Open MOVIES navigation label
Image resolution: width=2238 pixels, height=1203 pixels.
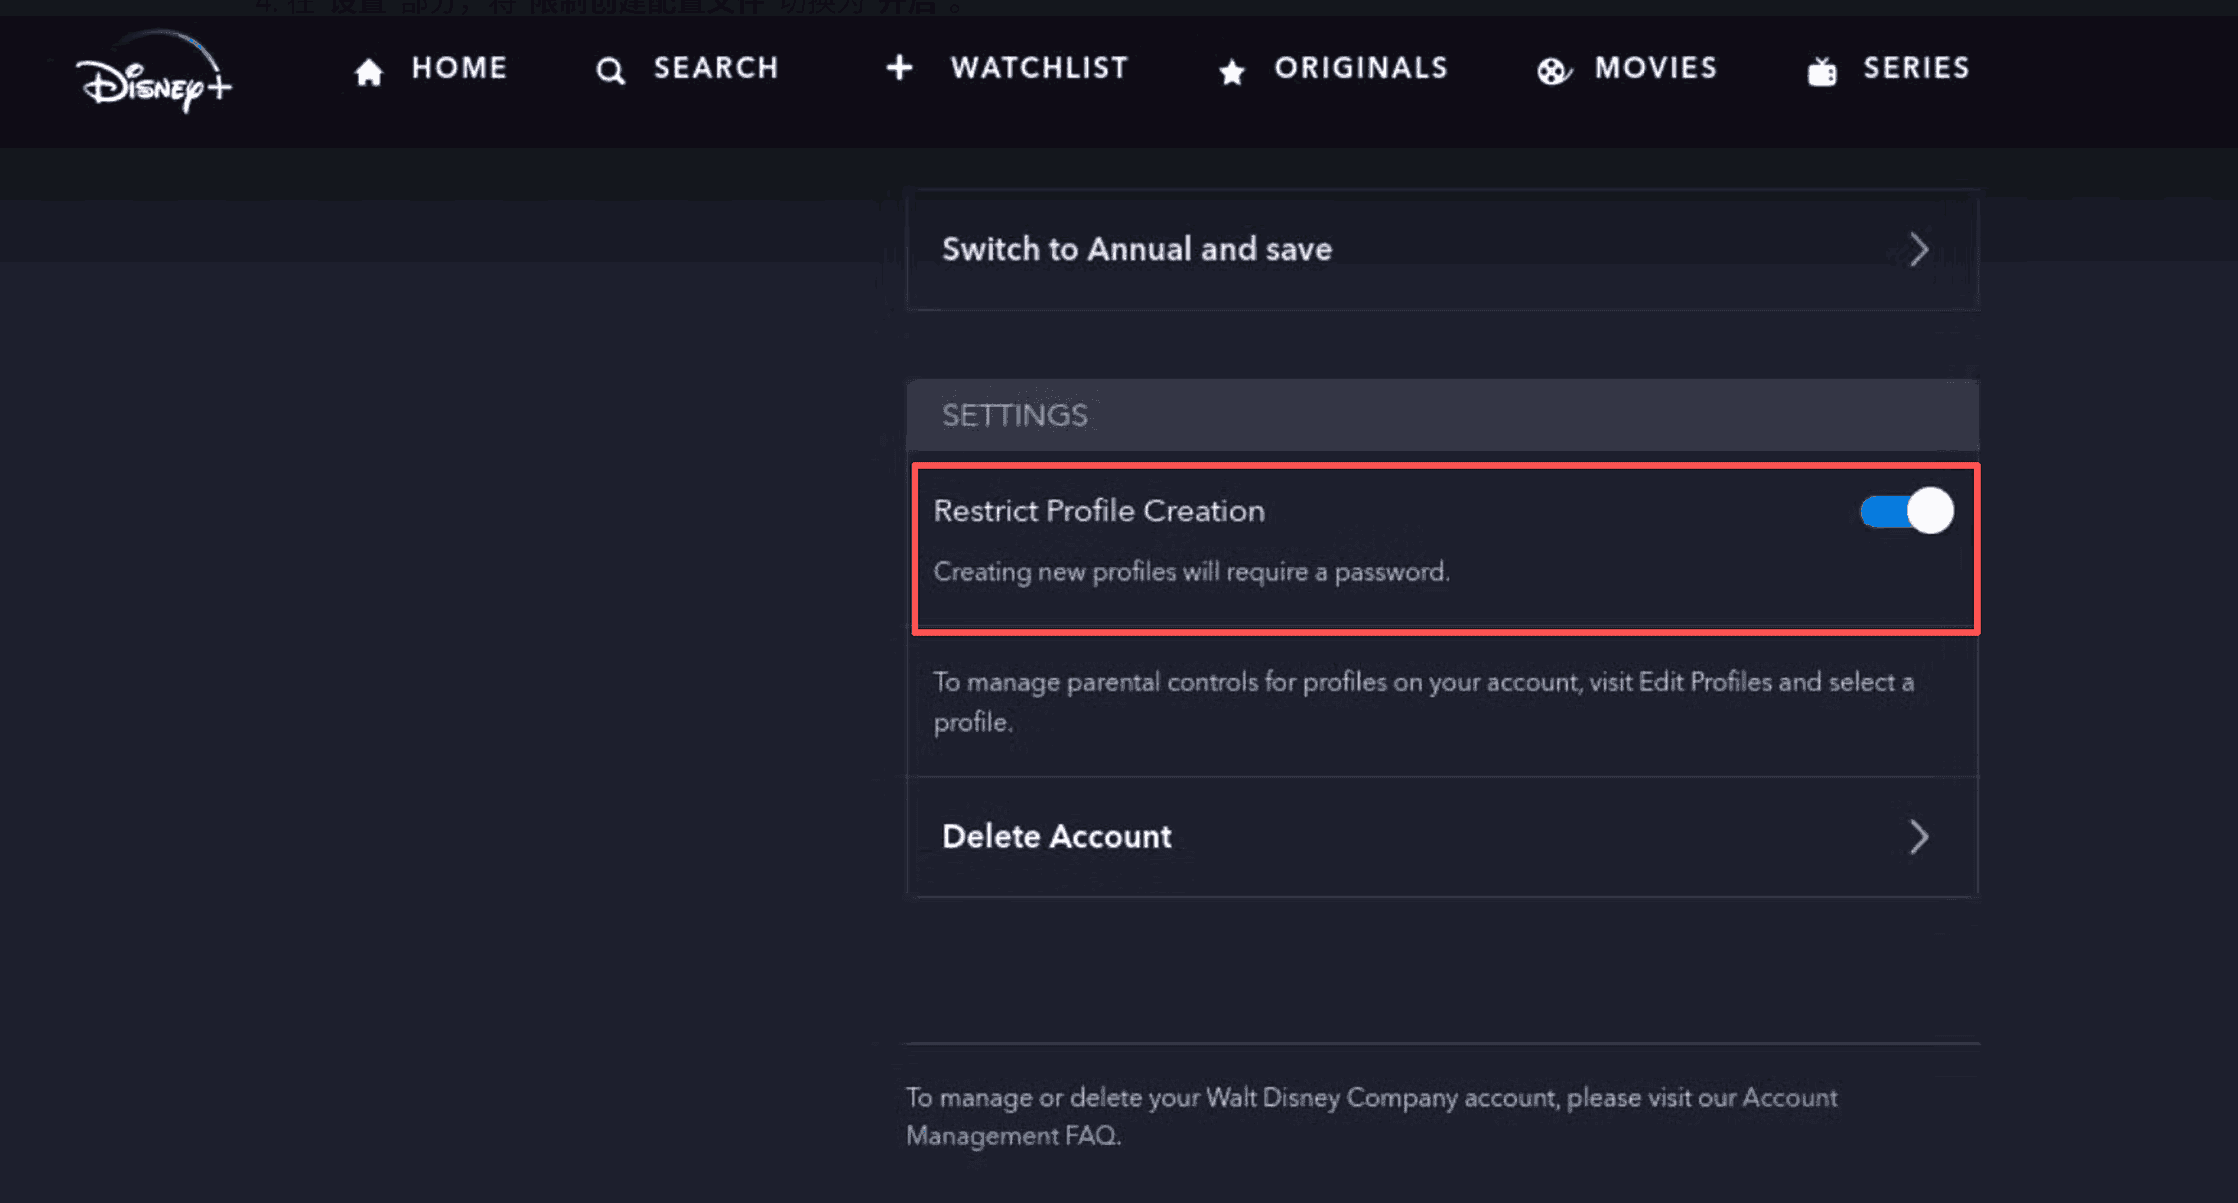click(1656, 68)
